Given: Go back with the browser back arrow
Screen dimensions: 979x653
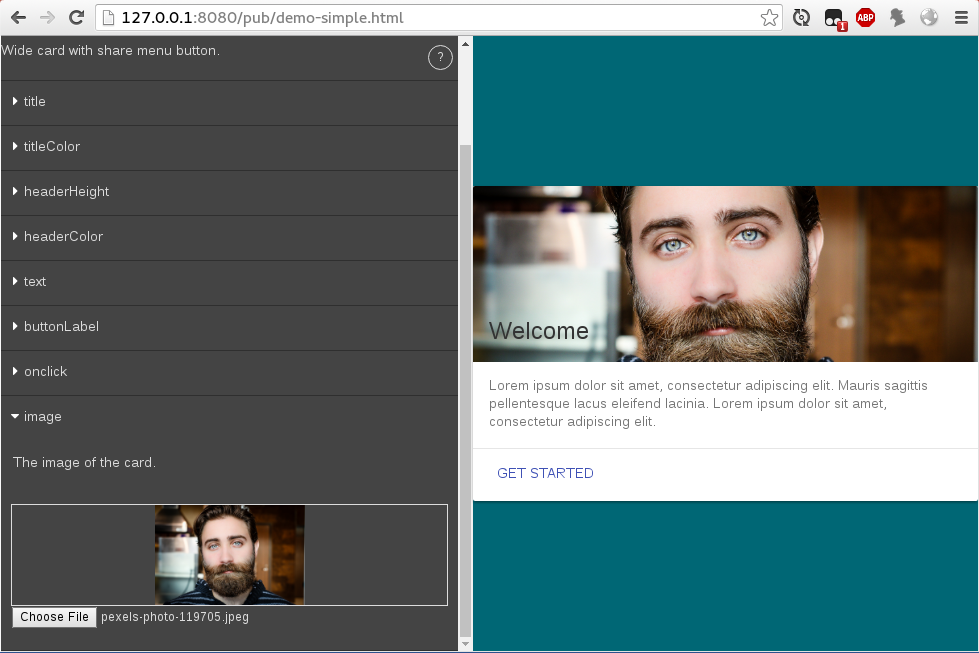Looking at the screenshot, I should (18, 17).
